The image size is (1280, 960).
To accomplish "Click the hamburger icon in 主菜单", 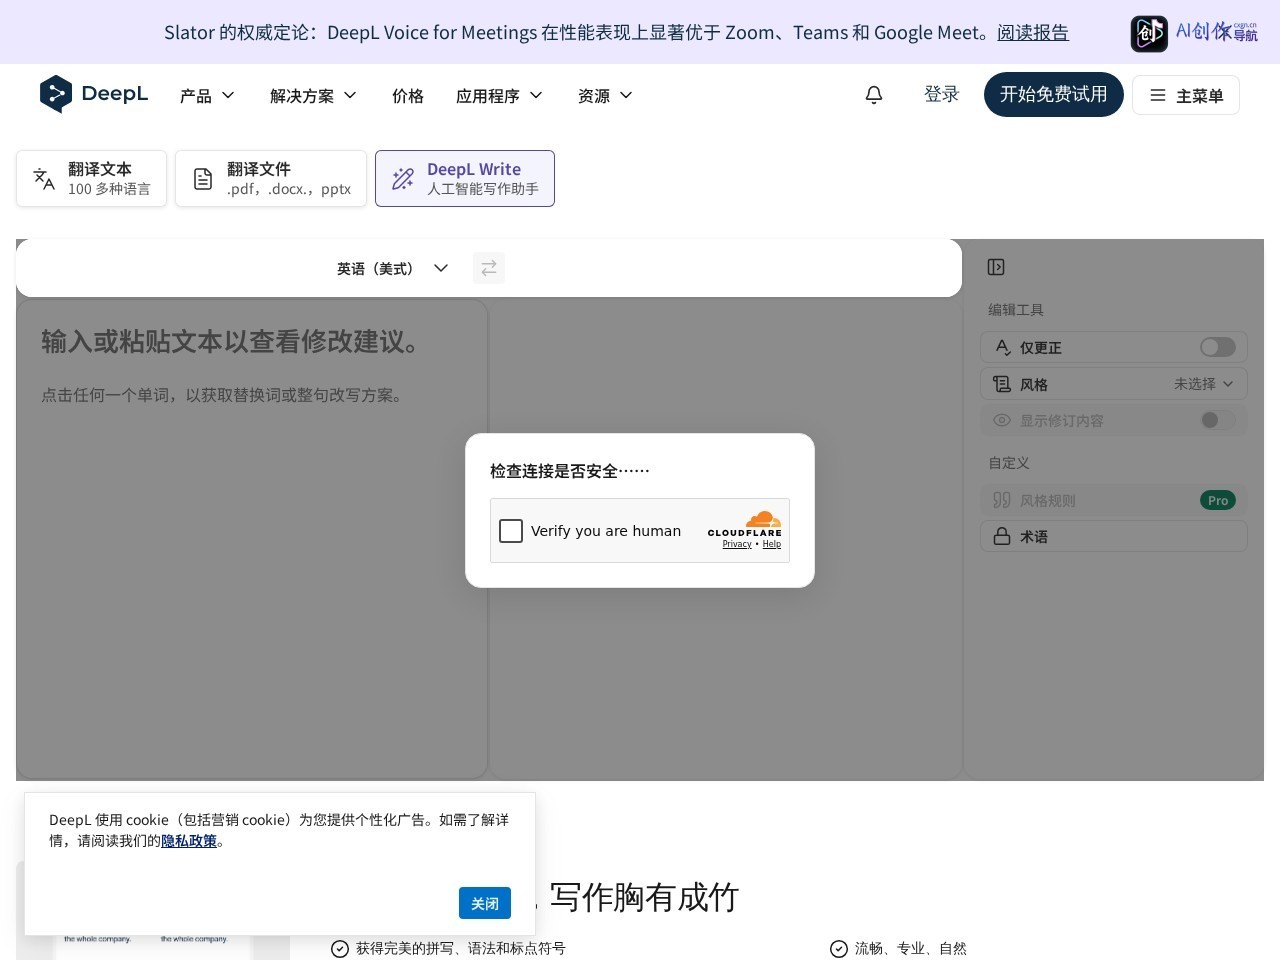I will (x=1158, y=95).
